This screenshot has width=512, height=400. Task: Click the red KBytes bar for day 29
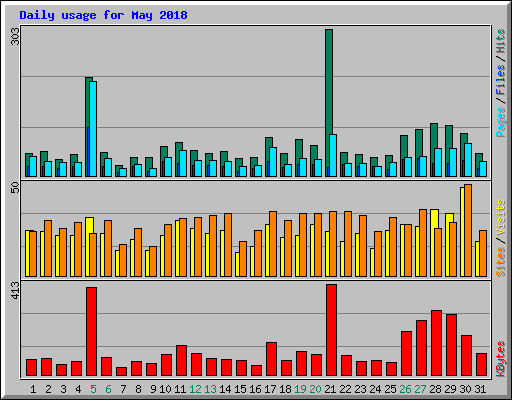pyautogui.click(x=451, y=345)
